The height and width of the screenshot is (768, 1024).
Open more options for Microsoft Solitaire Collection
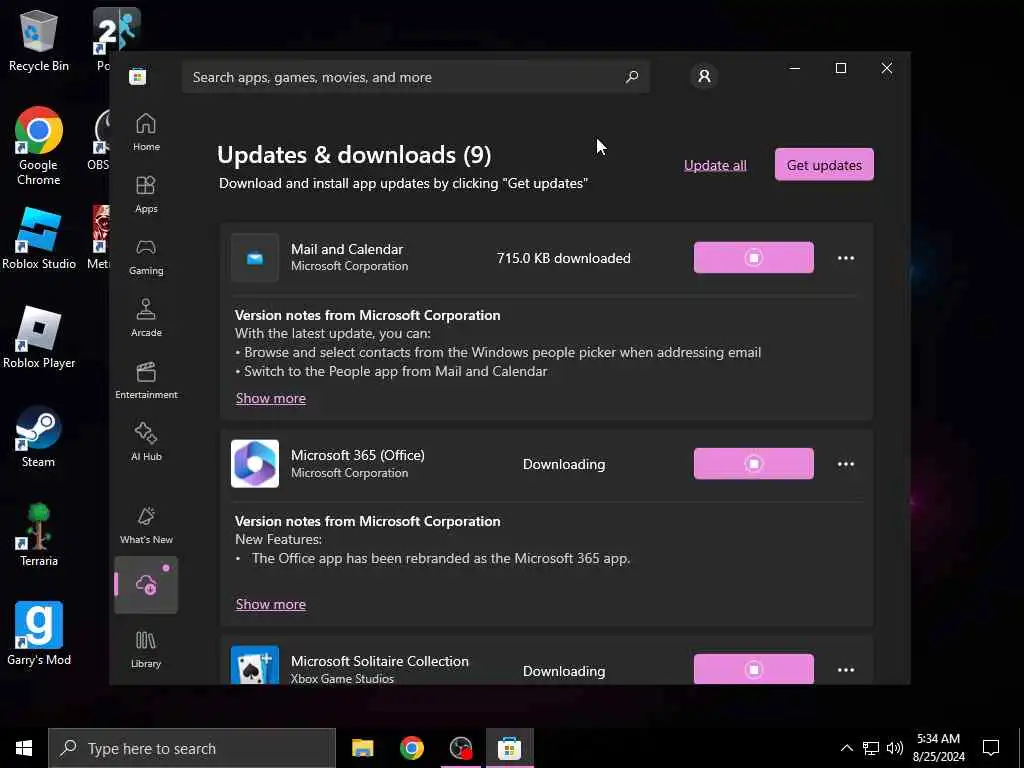point(846,670)
